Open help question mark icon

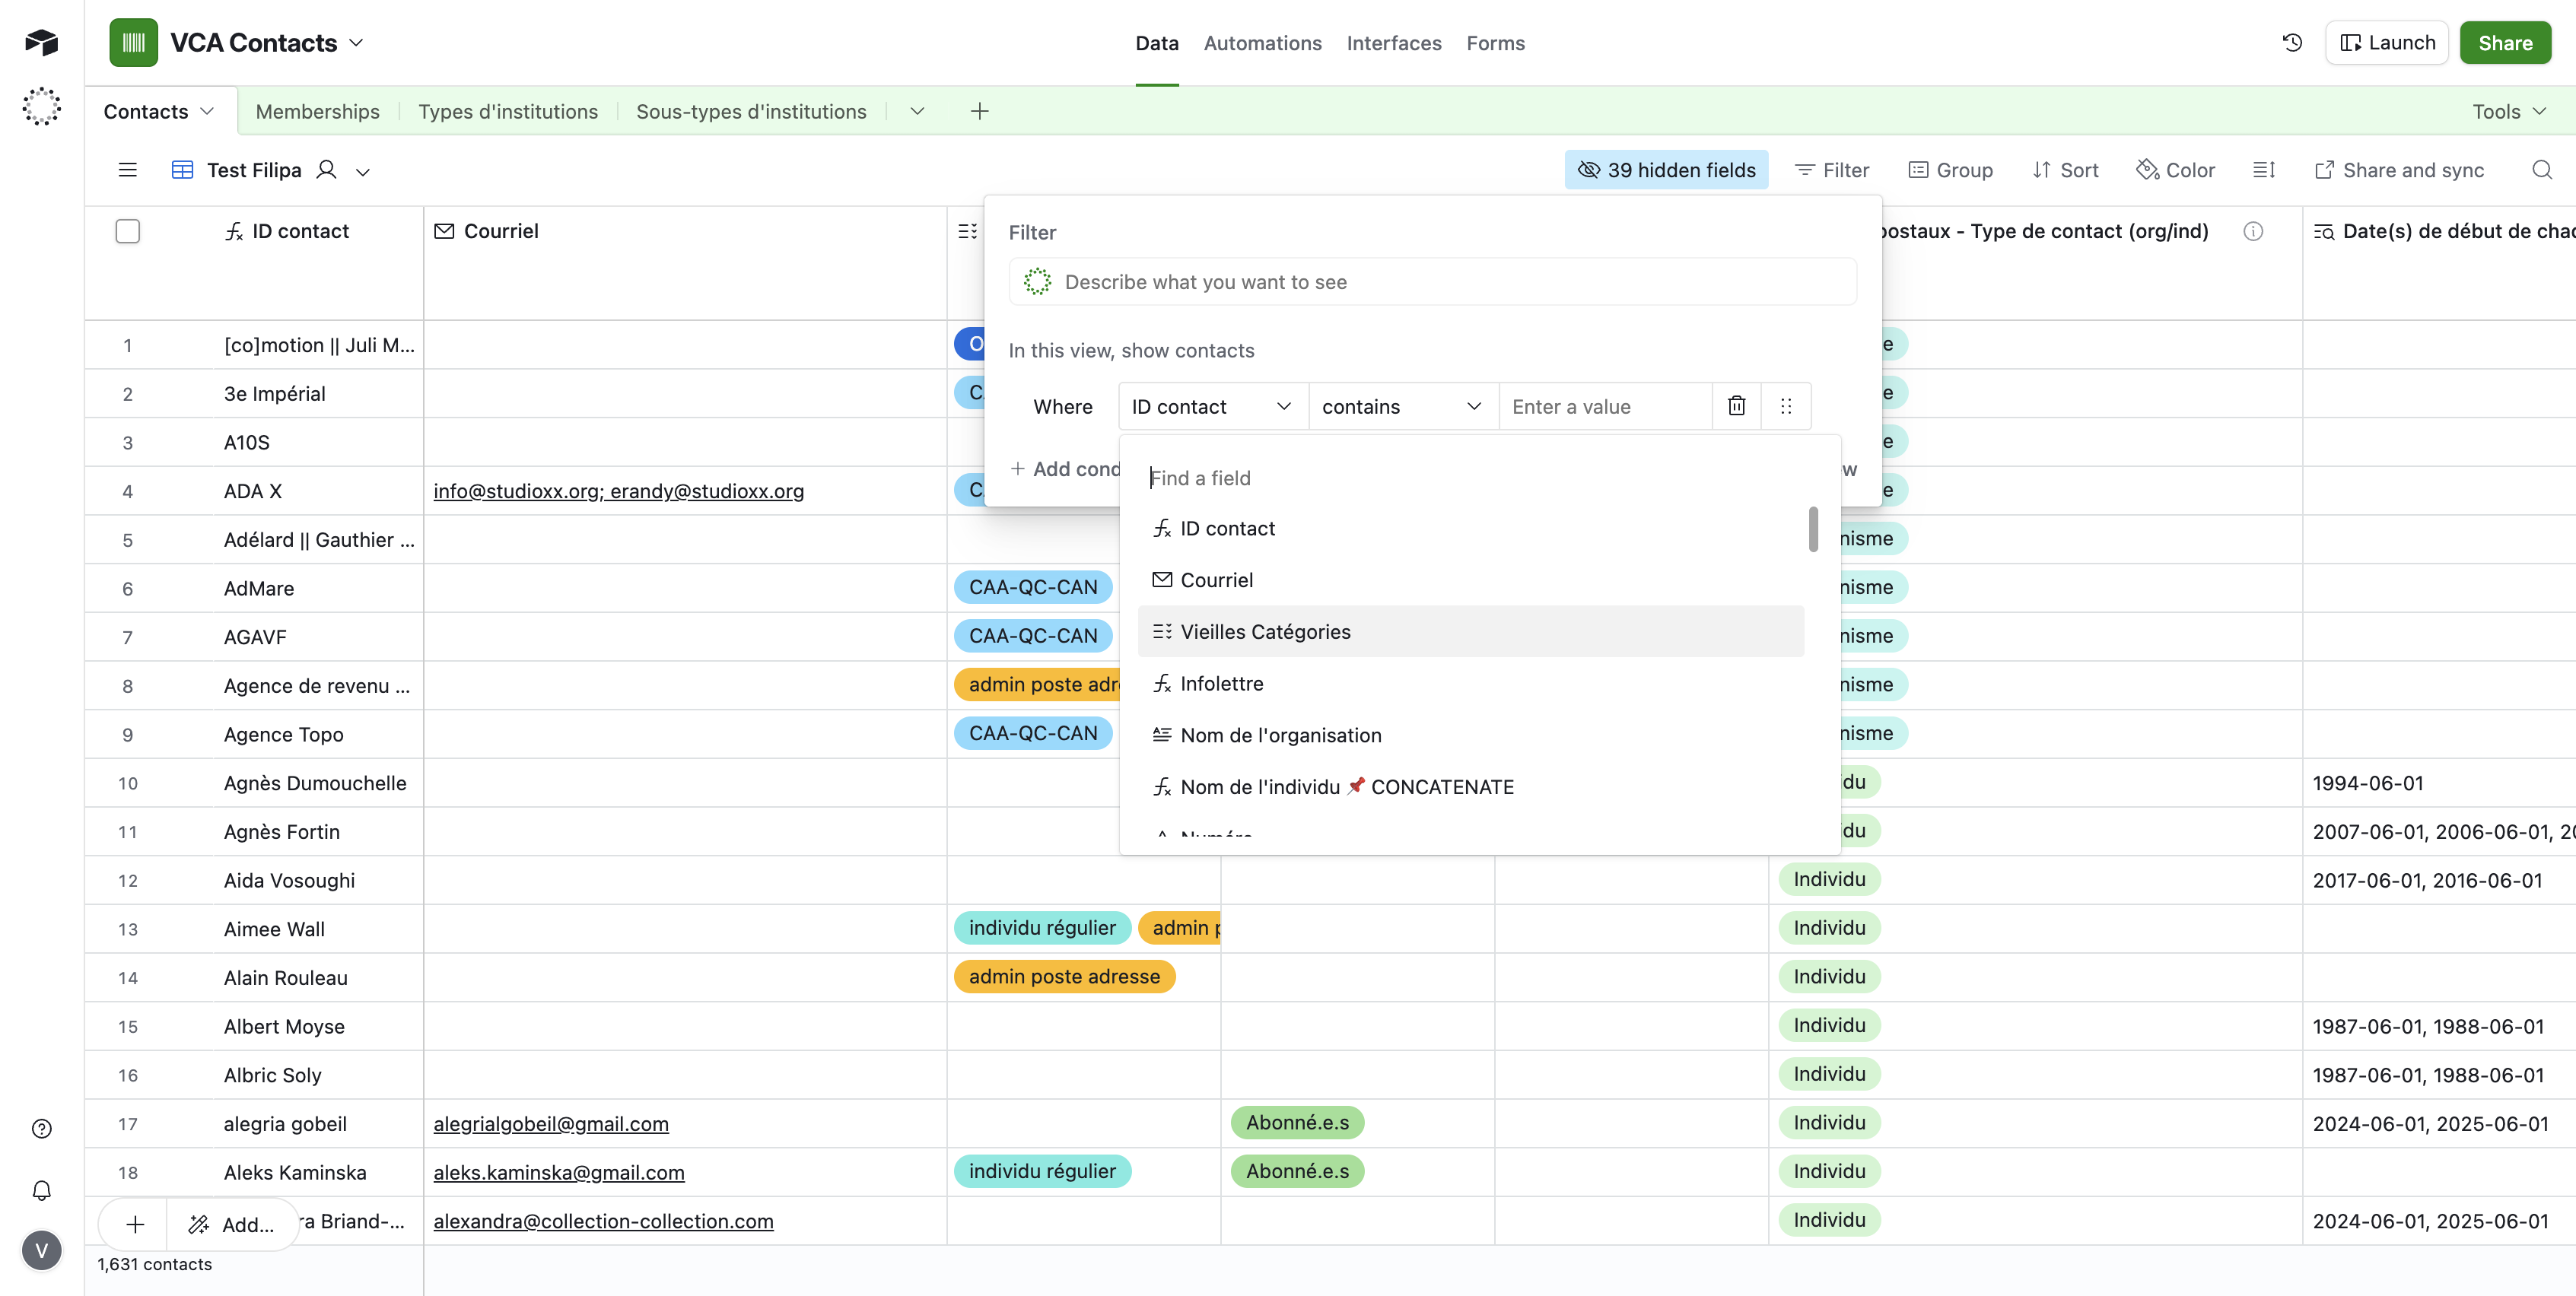point(41,1129)
